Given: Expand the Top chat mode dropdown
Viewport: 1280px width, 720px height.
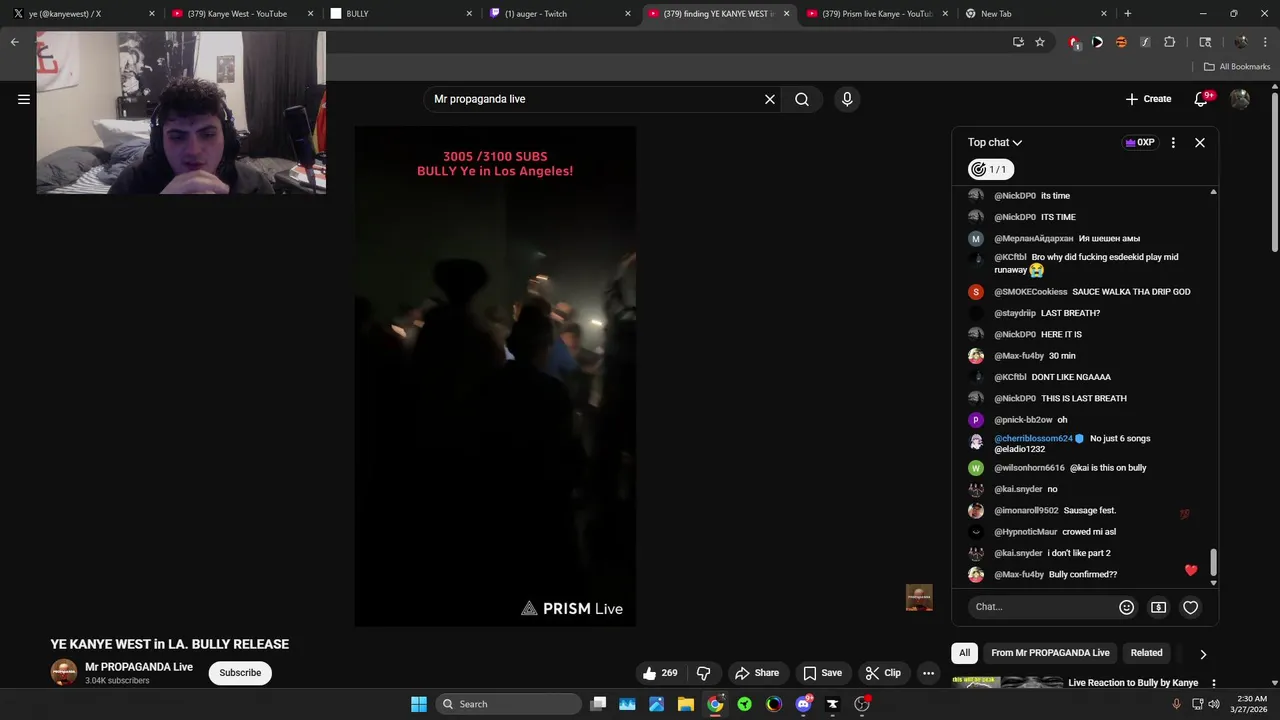Looking at the screenshot, I should pos(995,143).
